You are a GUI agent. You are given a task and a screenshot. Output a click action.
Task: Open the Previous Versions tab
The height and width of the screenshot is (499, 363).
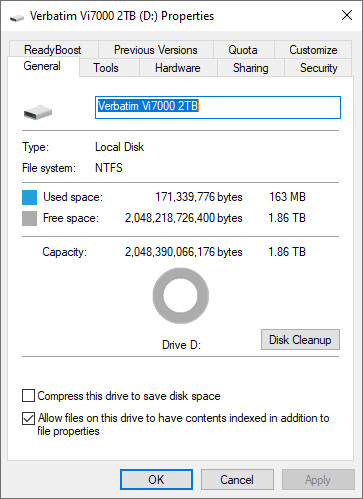click(x=156, y=50)
